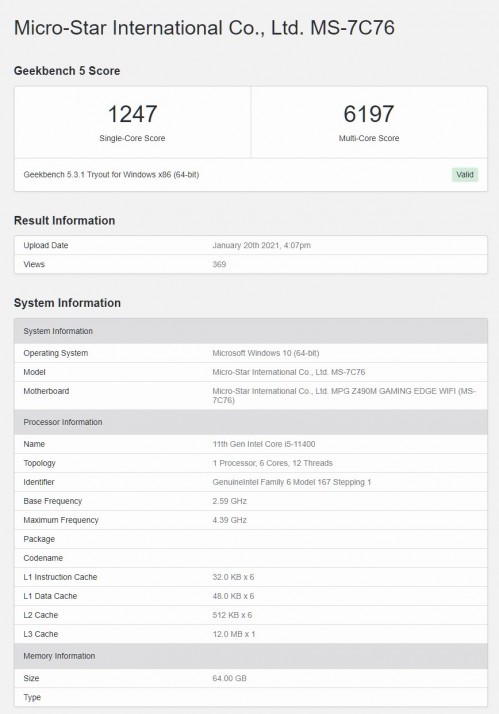Click the 6197 multi-core score
The width and height of the screenshot is (499, 714).
click(x=368, y=114)
